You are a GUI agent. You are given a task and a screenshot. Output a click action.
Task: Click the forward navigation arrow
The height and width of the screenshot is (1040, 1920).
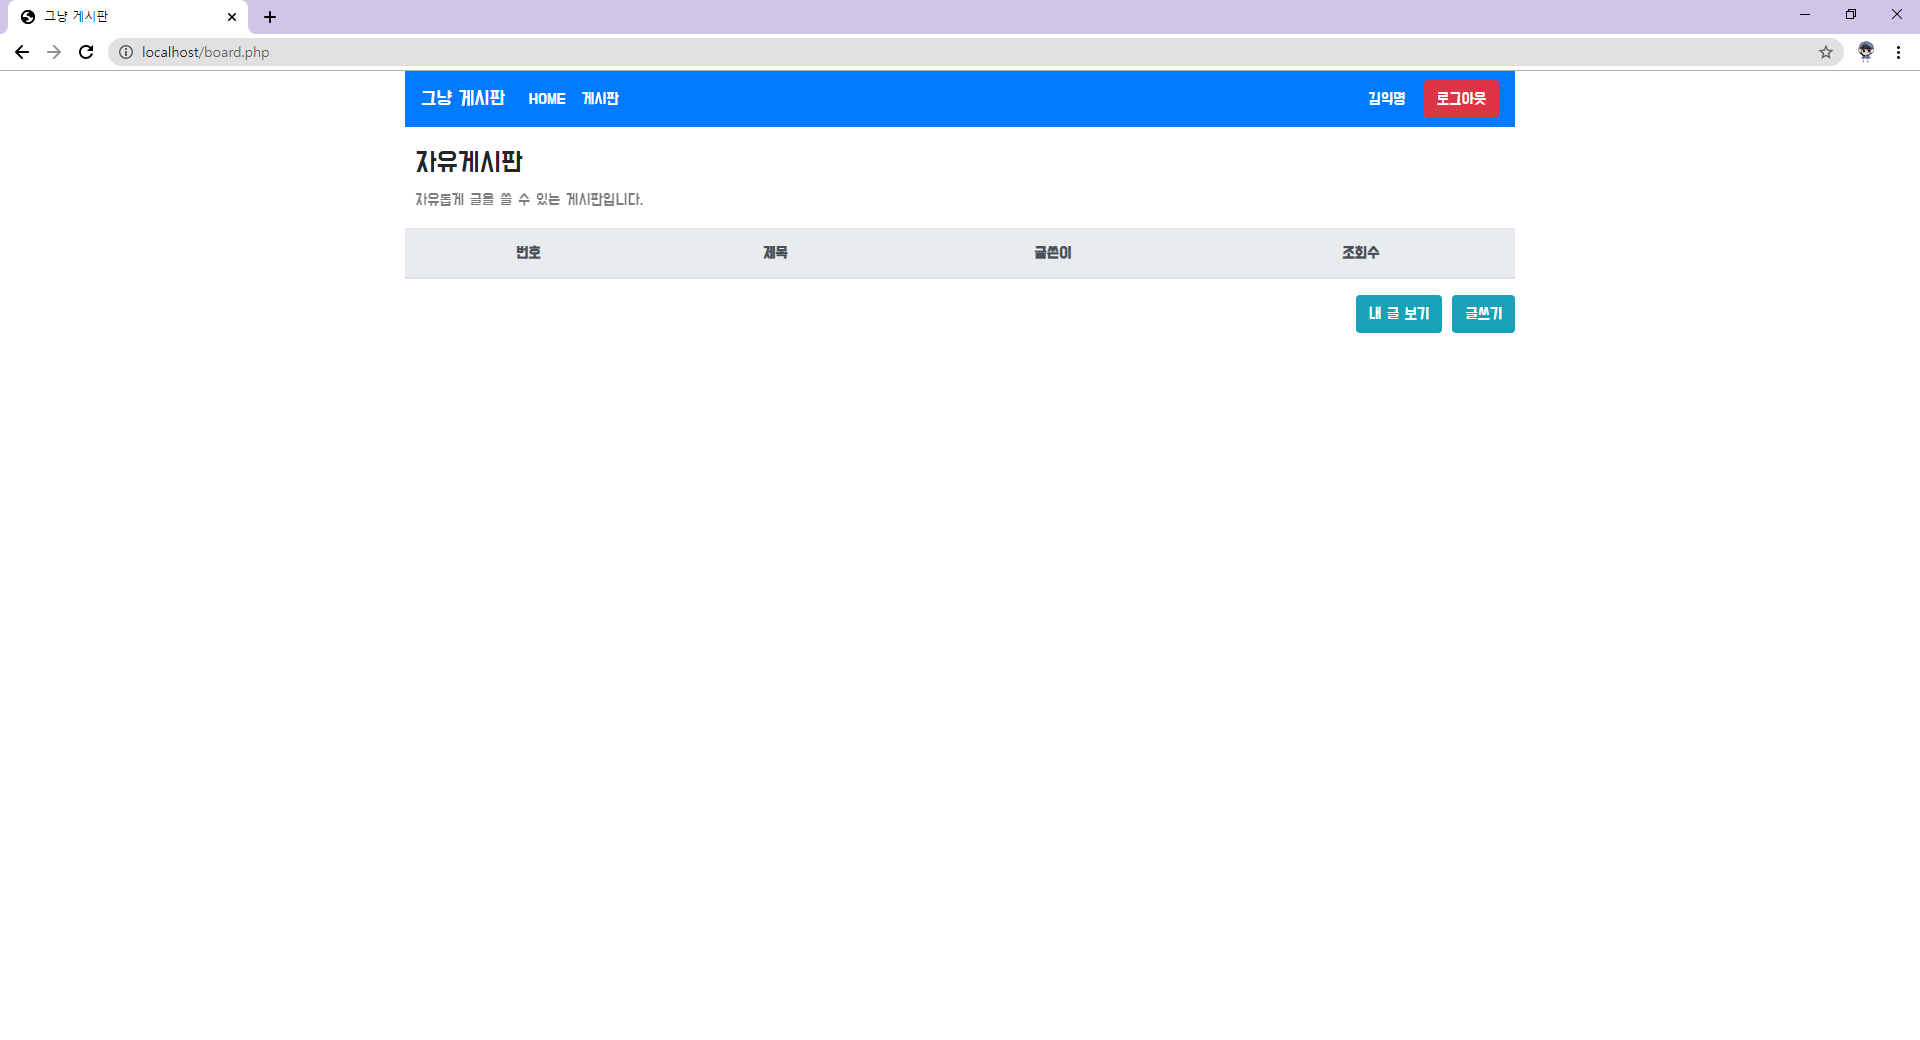[x=54, y=52]
